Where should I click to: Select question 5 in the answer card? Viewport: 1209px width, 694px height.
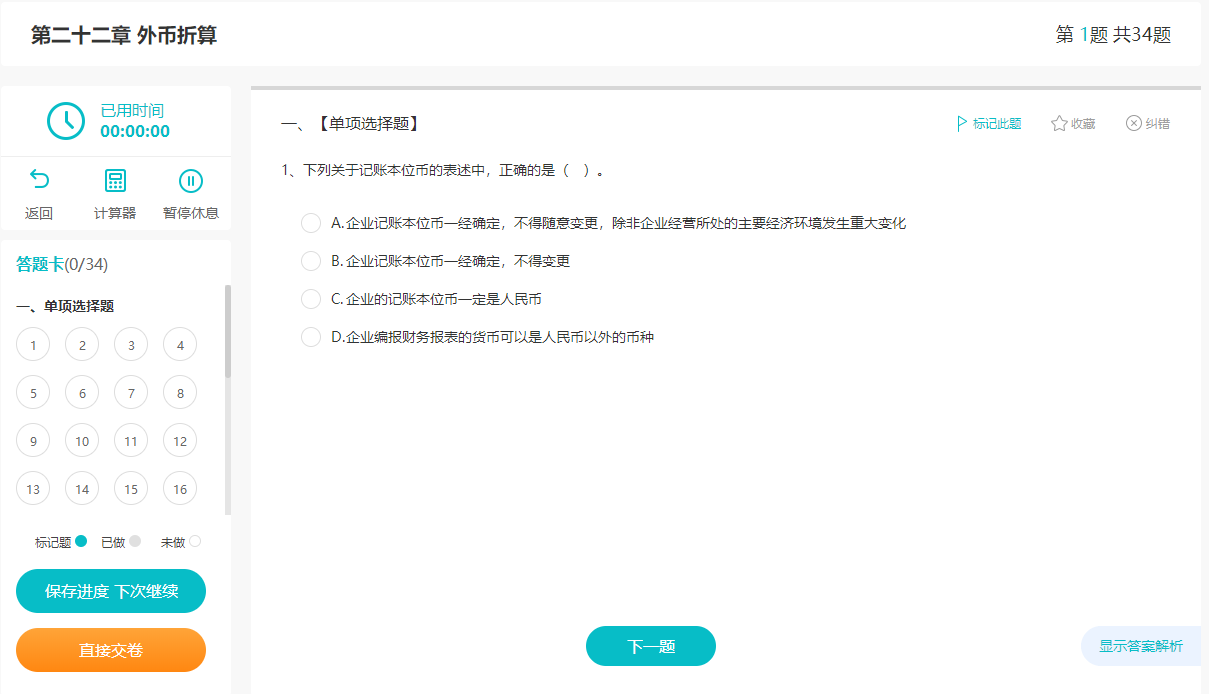(x=33, y=392)
